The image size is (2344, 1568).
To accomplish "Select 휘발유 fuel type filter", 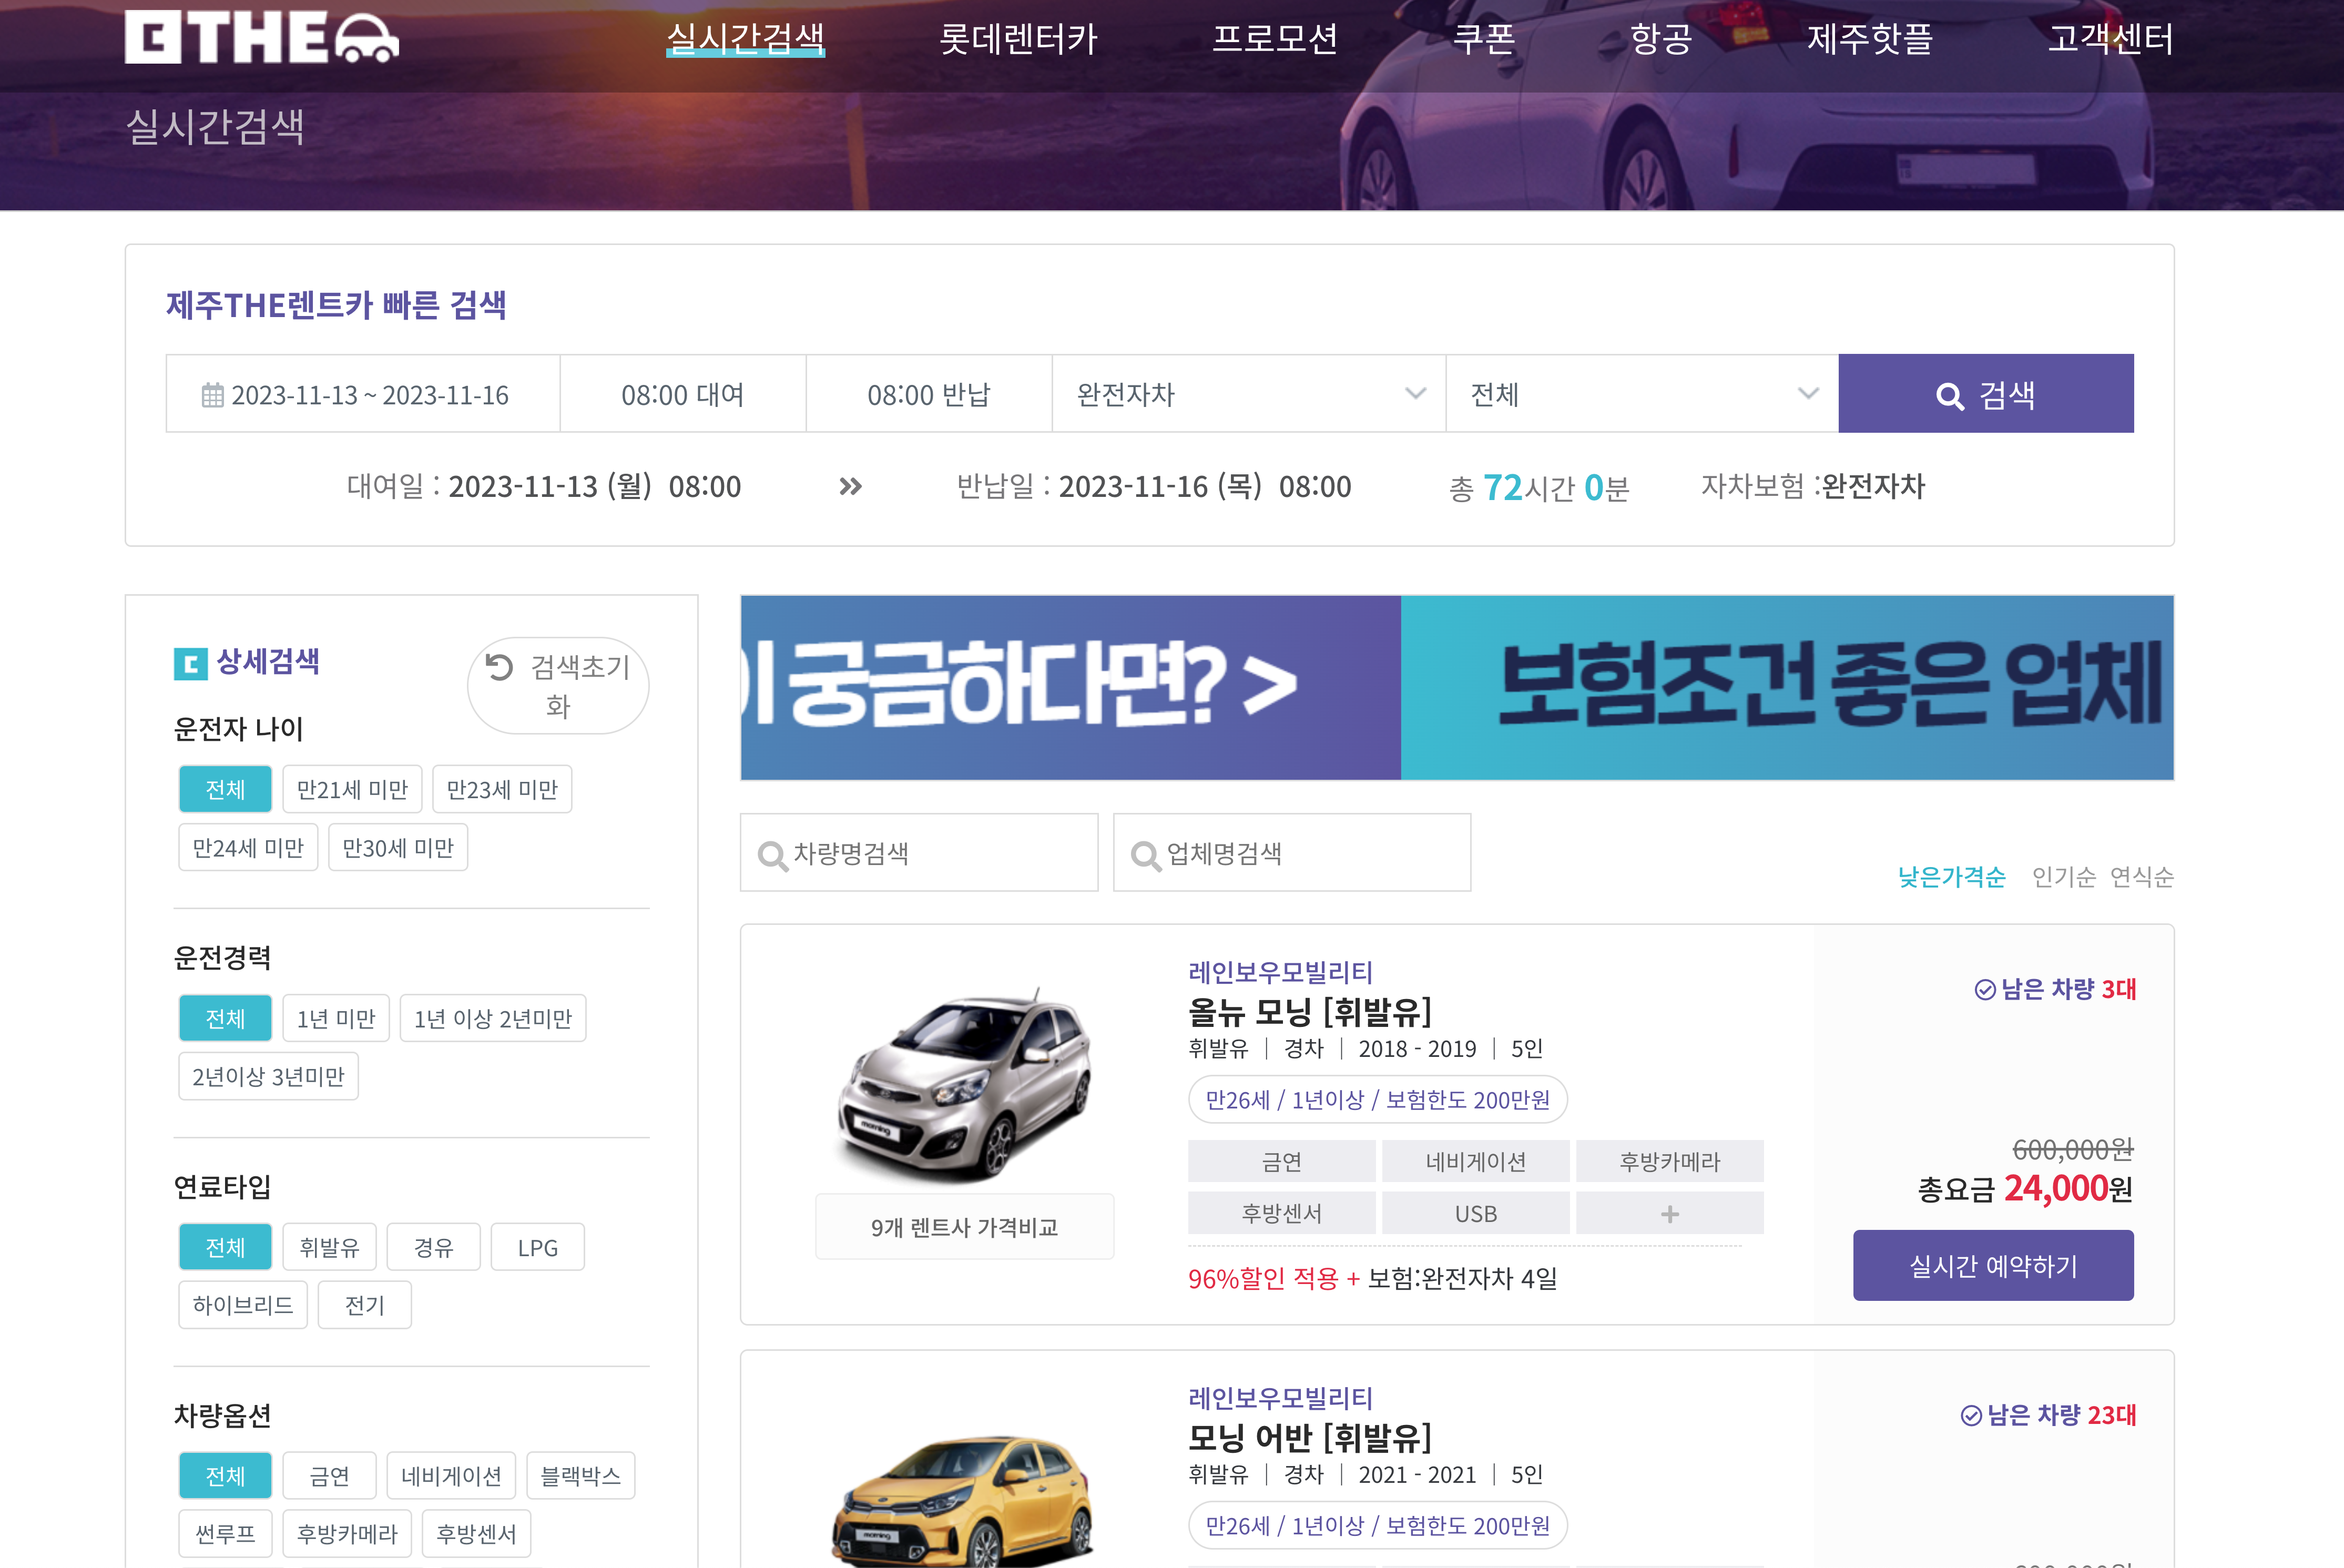I will coord(330,1247).
